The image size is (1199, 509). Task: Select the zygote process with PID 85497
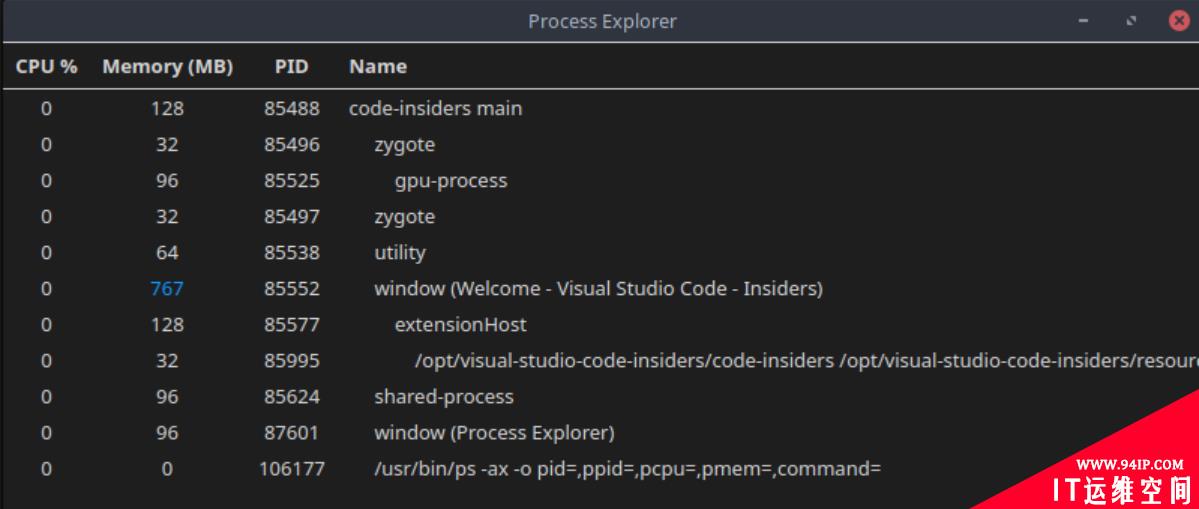point(600,216)
